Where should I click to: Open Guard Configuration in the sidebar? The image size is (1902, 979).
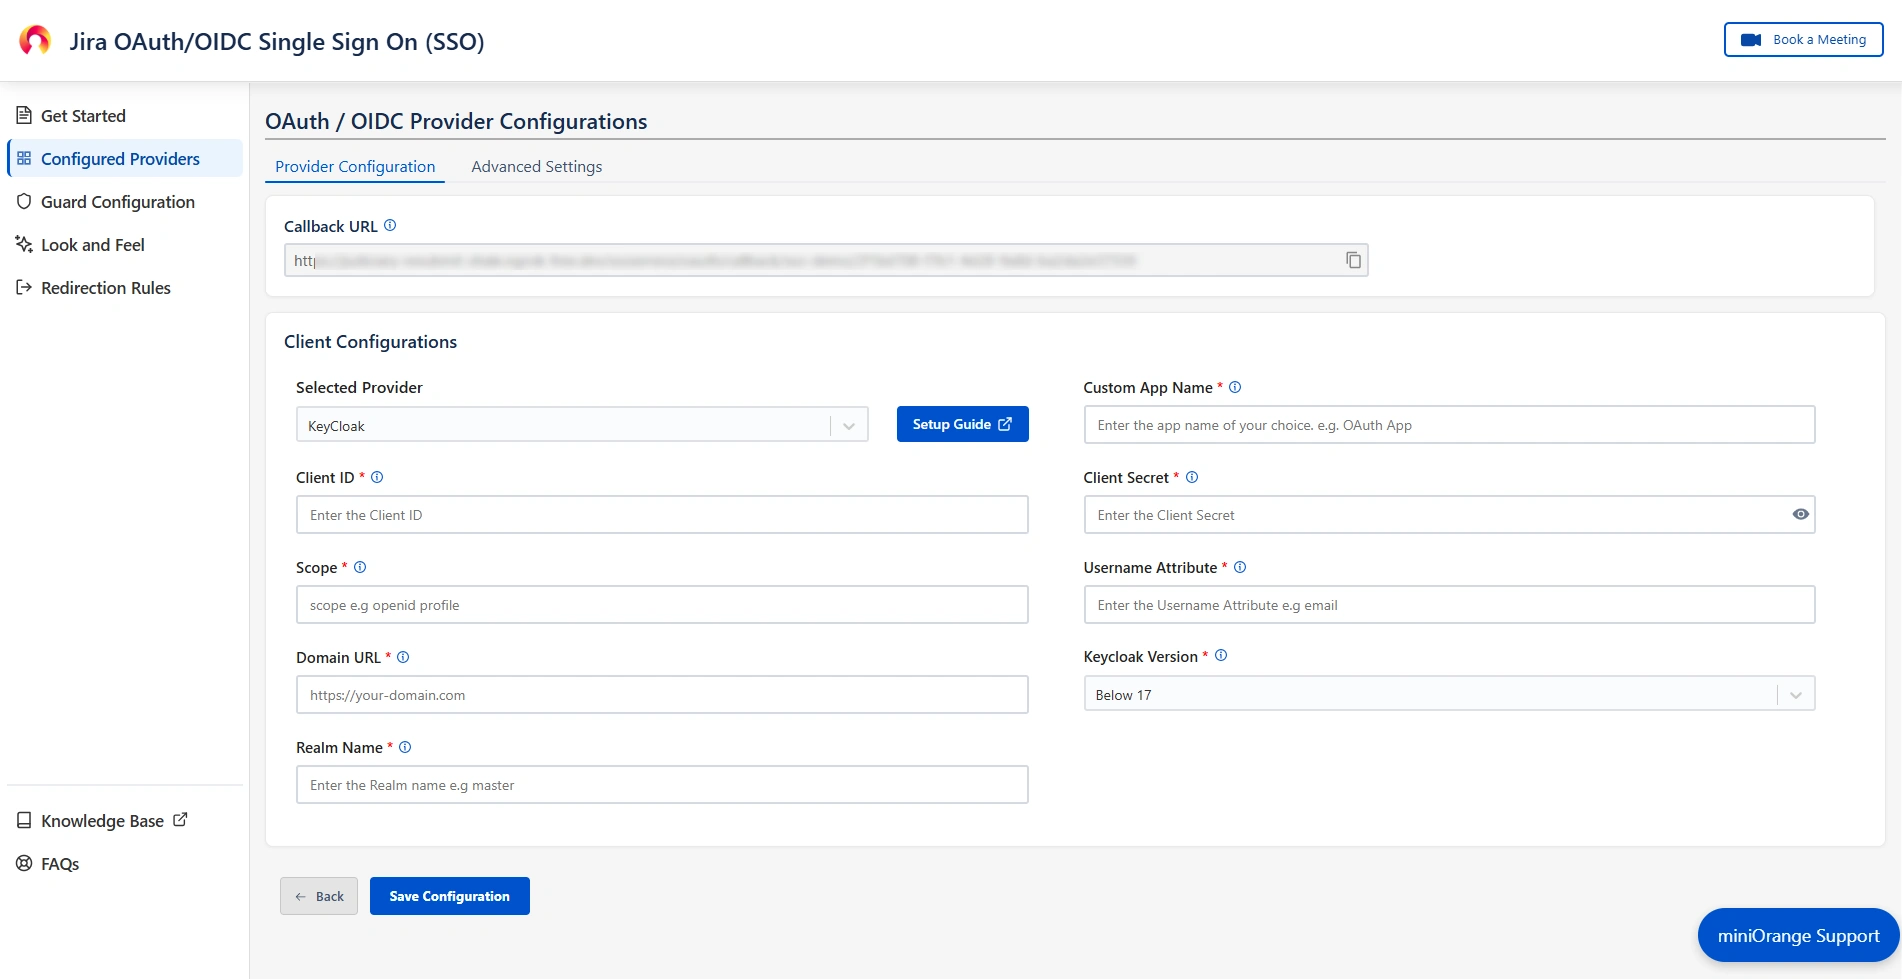(x=125, y=201)
